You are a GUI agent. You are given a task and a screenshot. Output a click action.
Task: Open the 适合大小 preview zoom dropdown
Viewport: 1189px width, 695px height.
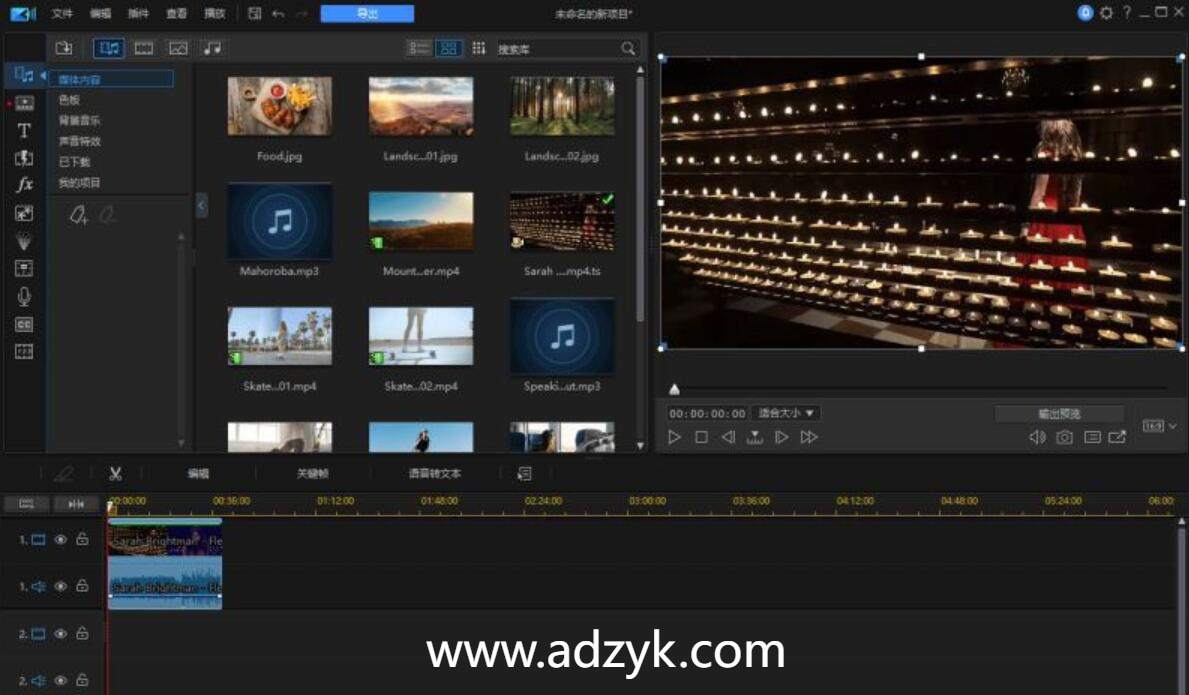tap(785, 413)
